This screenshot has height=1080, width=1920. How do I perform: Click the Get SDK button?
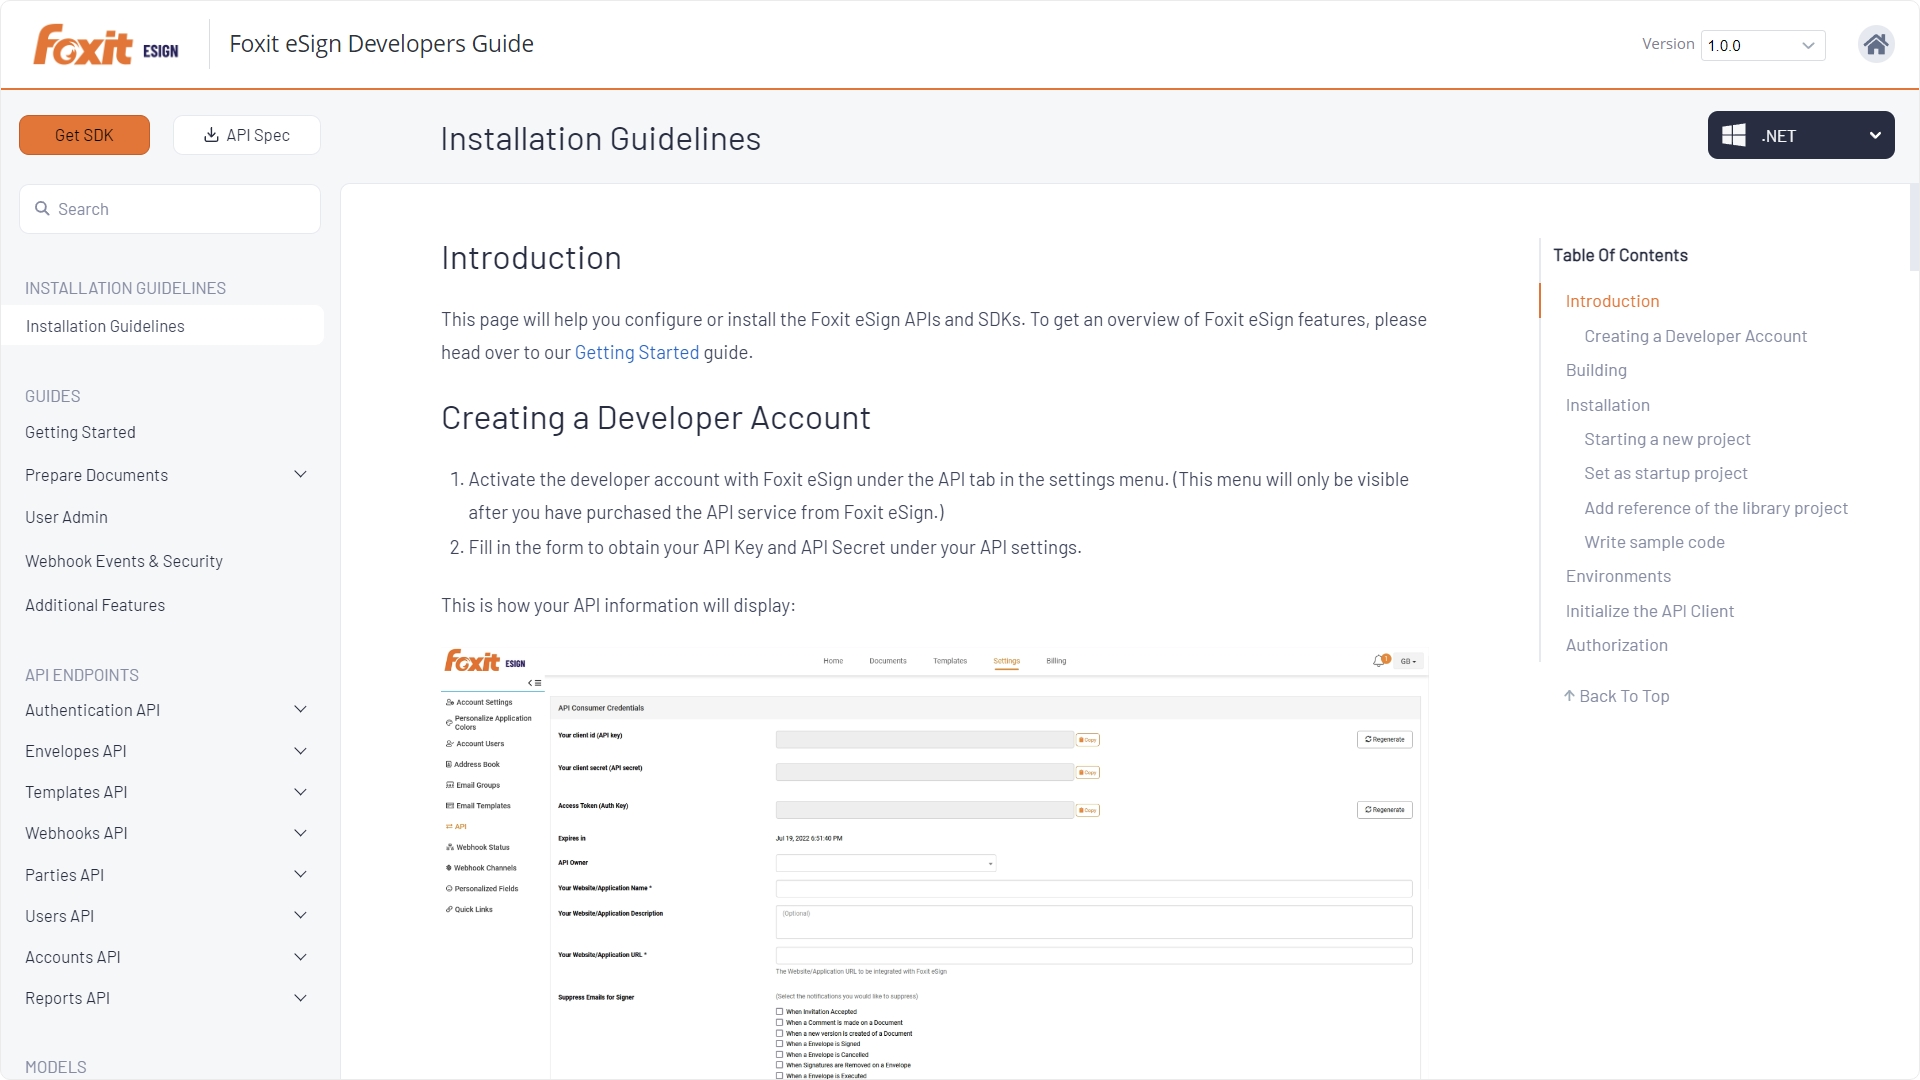(x=84, y=135)
